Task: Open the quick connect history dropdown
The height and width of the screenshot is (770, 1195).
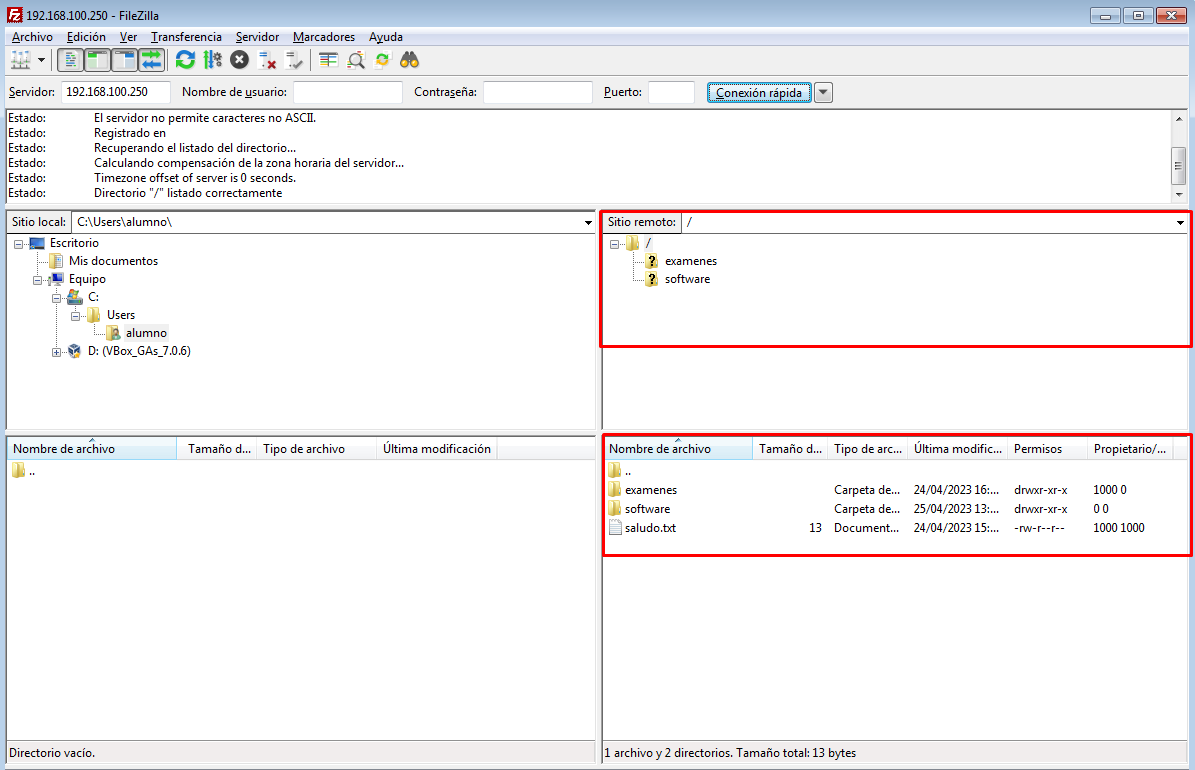Action: pos(823,92)
